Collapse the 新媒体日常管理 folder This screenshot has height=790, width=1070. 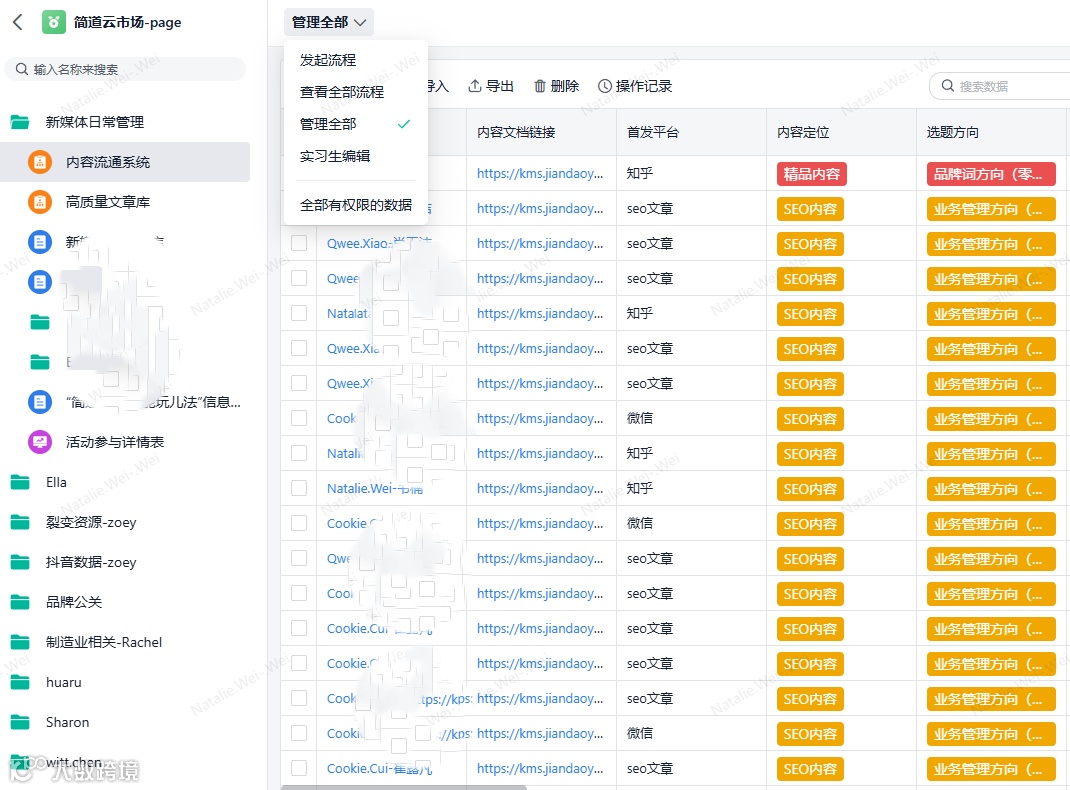(x=94, y=122)
